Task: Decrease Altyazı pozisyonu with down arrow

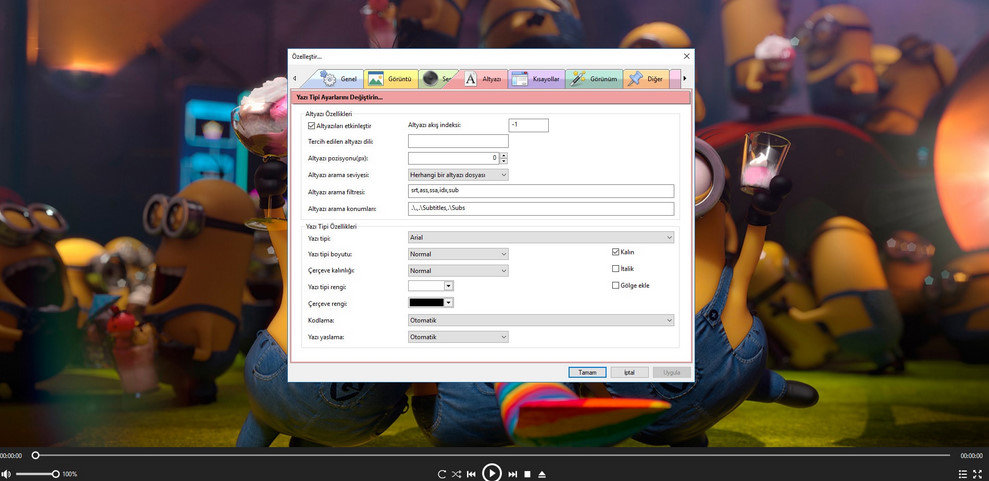Action: coord(504,161)
